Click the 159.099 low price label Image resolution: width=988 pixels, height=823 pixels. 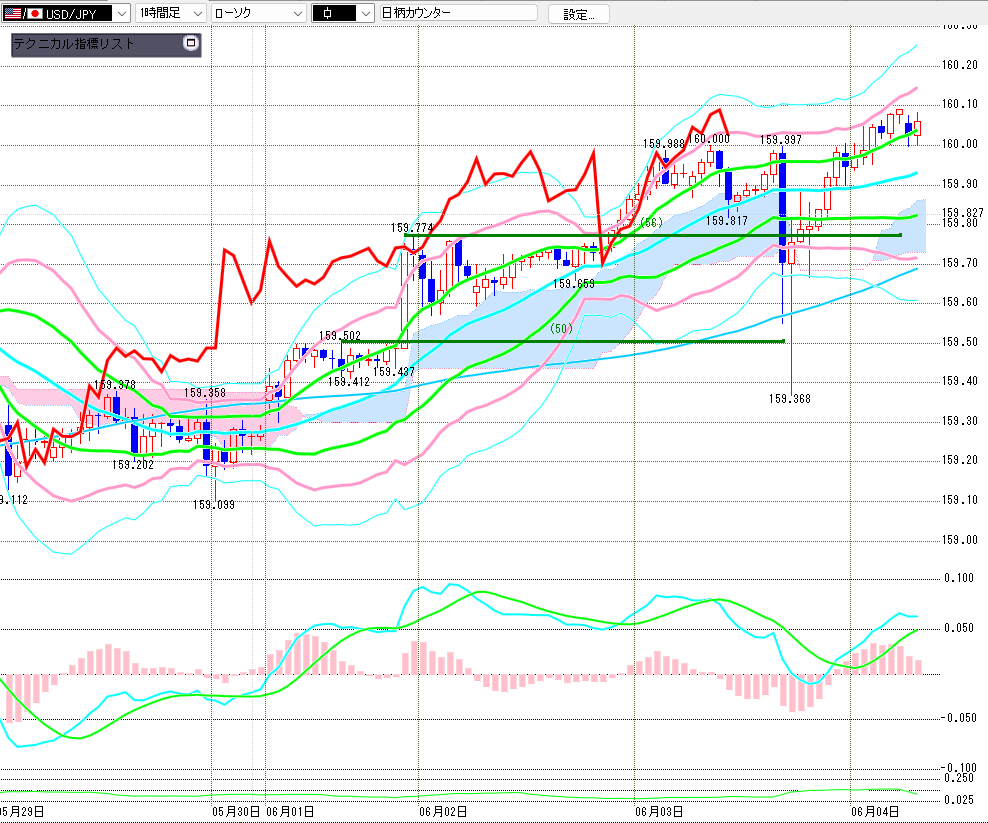214,505
